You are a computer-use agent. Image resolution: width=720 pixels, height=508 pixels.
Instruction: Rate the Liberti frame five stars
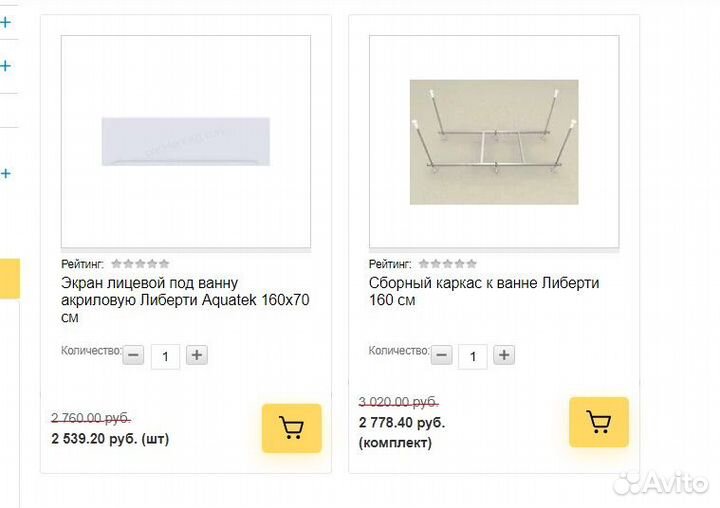pos(473,264)
